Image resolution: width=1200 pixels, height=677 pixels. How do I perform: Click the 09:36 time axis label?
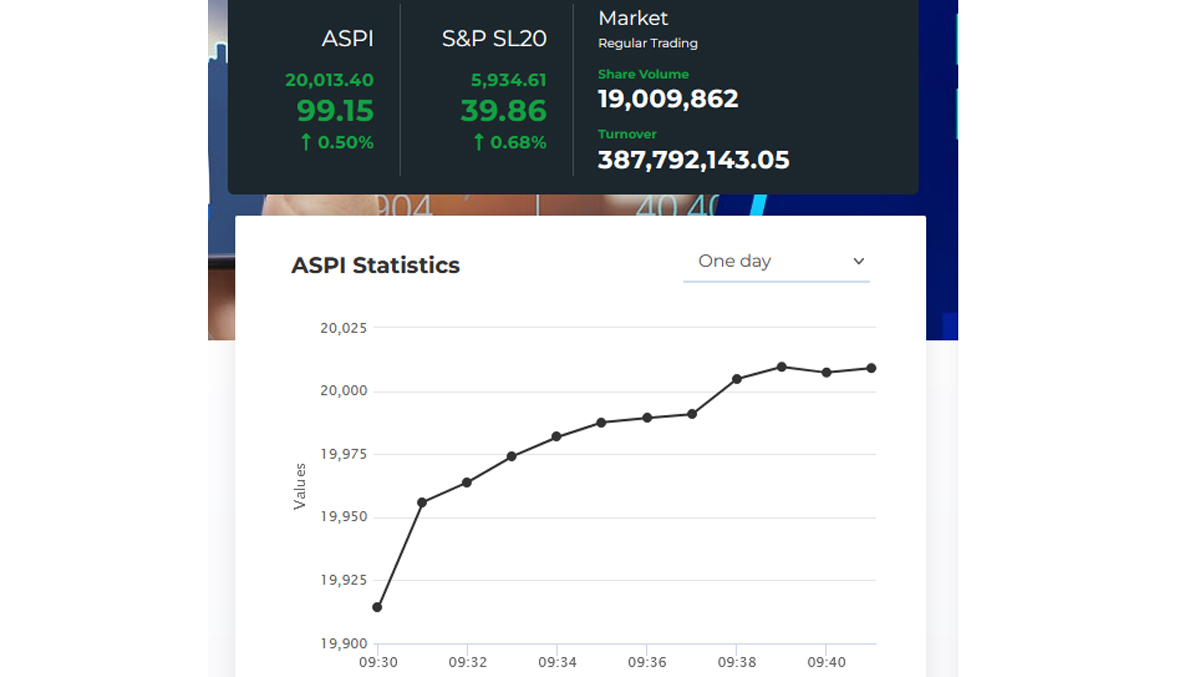coord(647,662)
